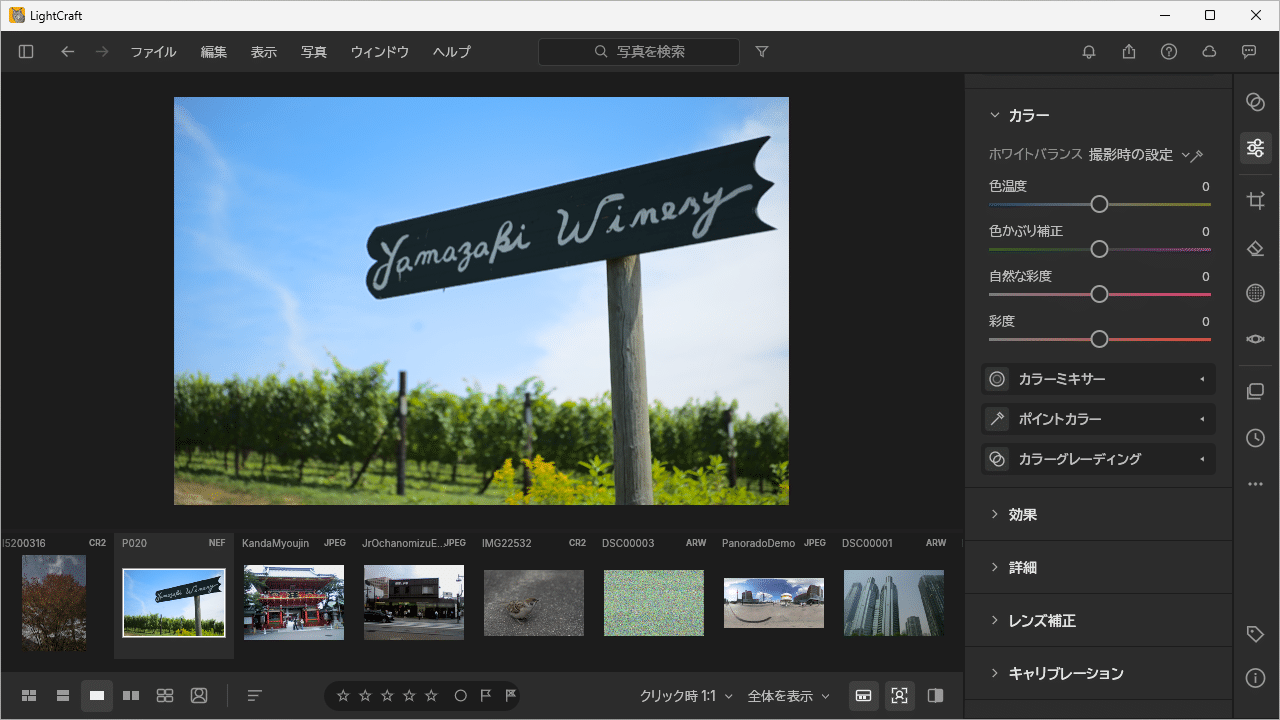Select the healing eraser tool
The image size is (1280, 720).
(1256, 247)
